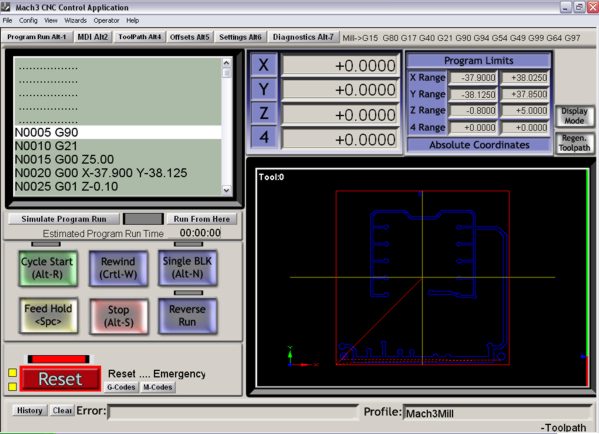Click G-code list scrollbar down arrow
Viewport: 599px width, 434px height.
click(x=227, y=190)
